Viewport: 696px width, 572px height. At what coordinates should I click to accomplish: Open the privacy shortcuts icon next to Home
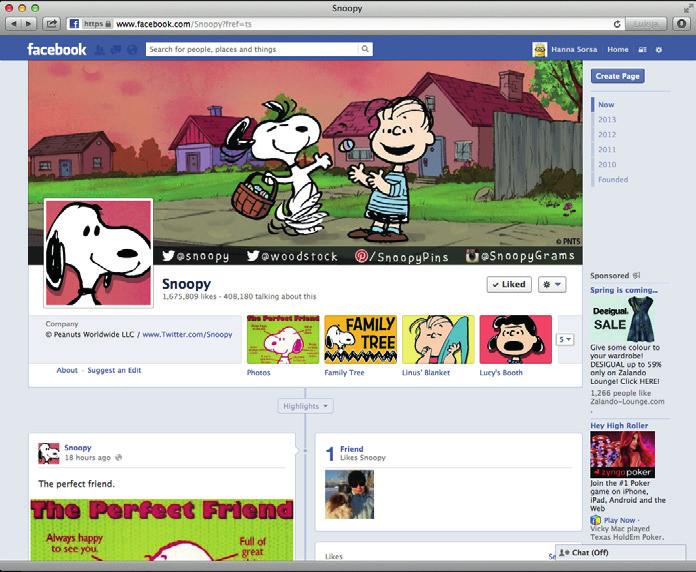click(642, 50)
